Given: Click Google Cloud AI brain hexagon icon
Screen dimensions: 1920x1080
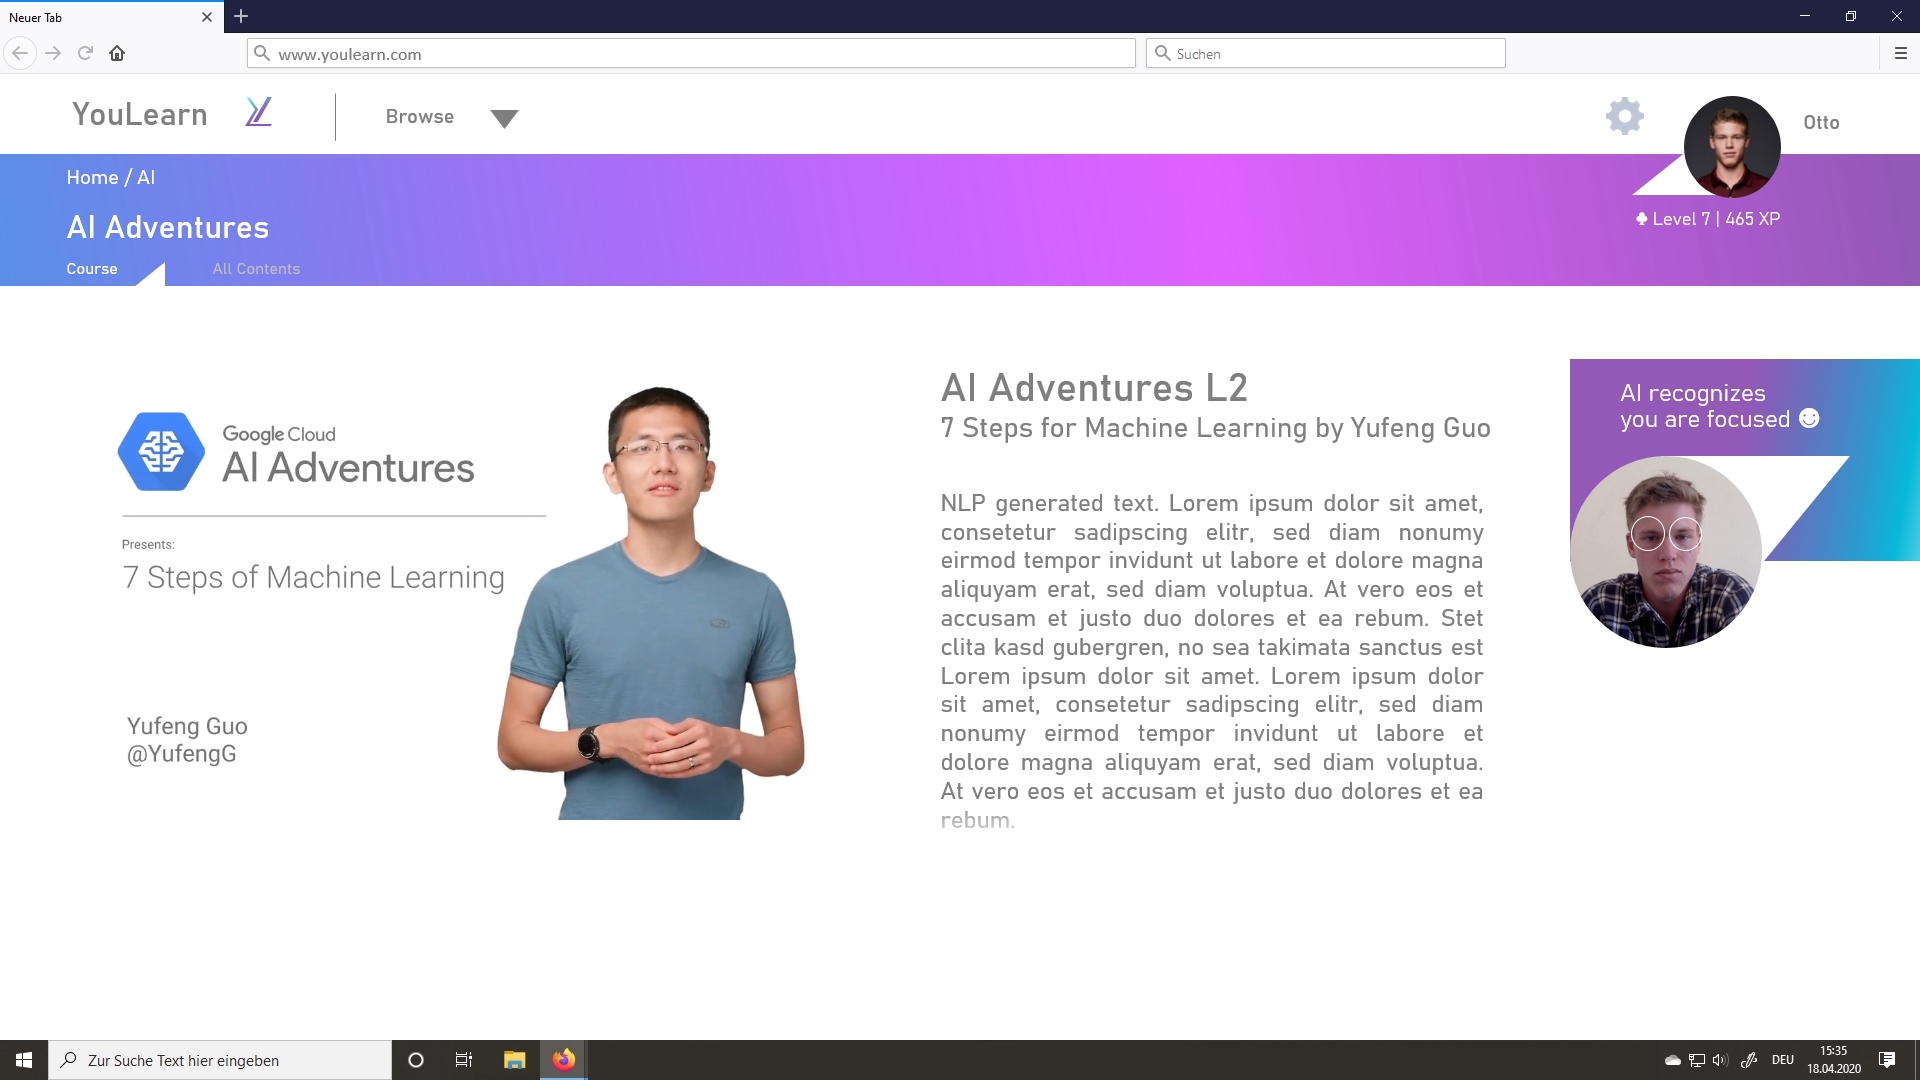Looking at the screenshot, I should (x=161, y=452).
